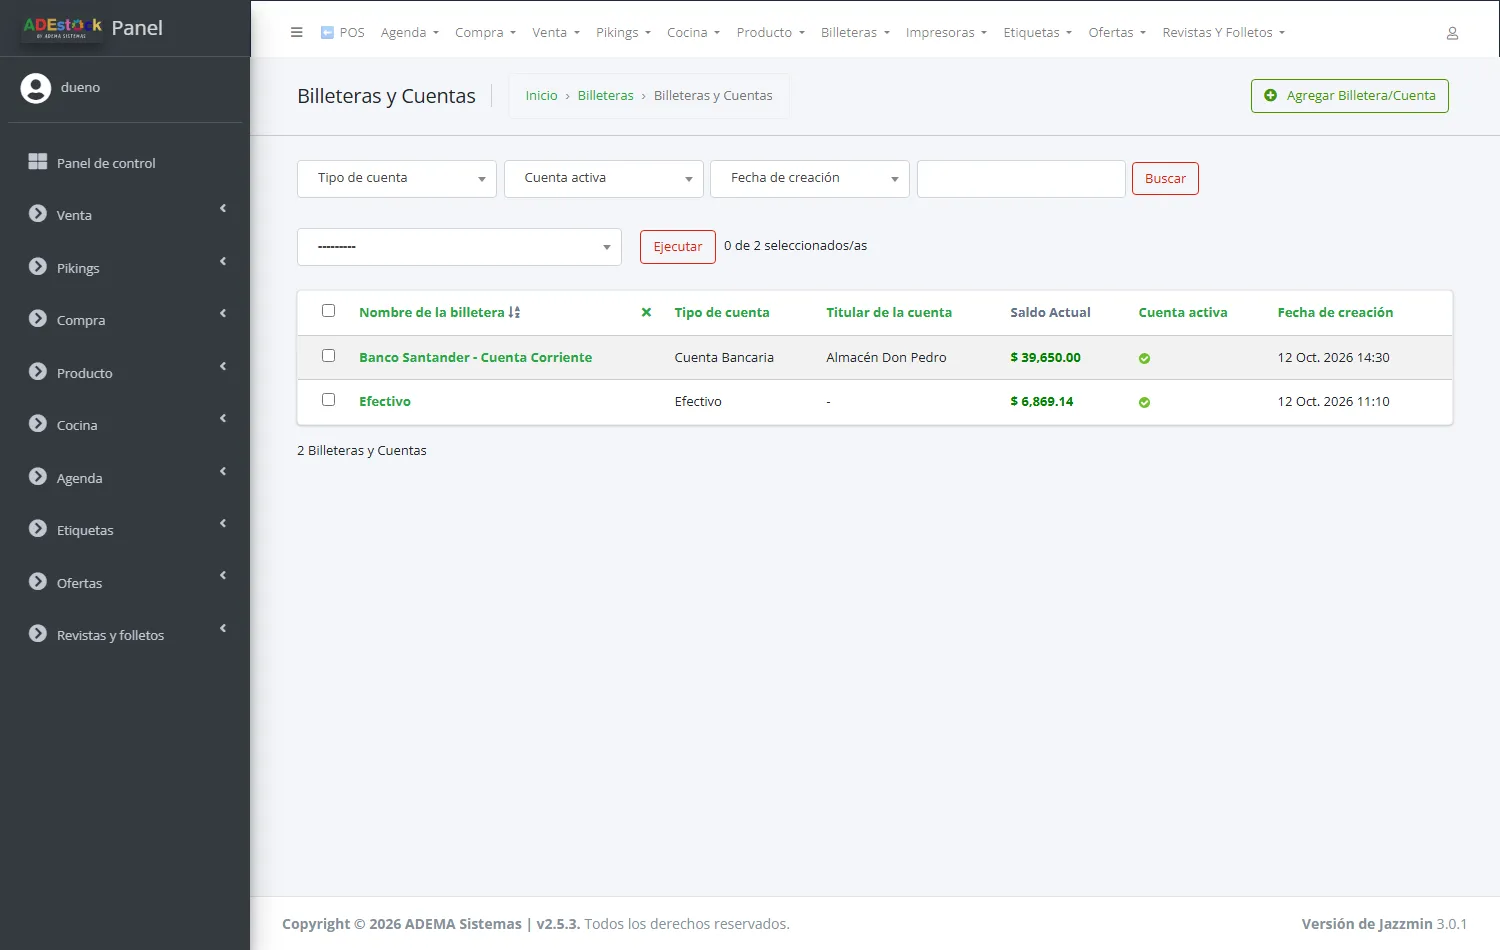Click the Buscar button

pyautogui.click(x=1165, y=179)
